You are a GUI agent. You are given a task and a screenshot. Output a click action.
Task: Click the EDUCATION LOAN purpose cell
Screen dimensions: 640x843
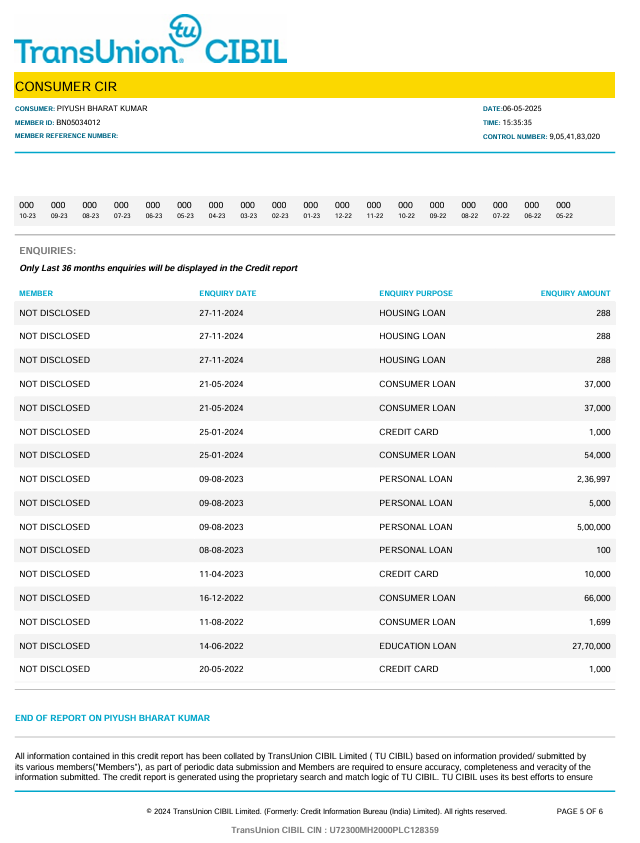point(417,646)
